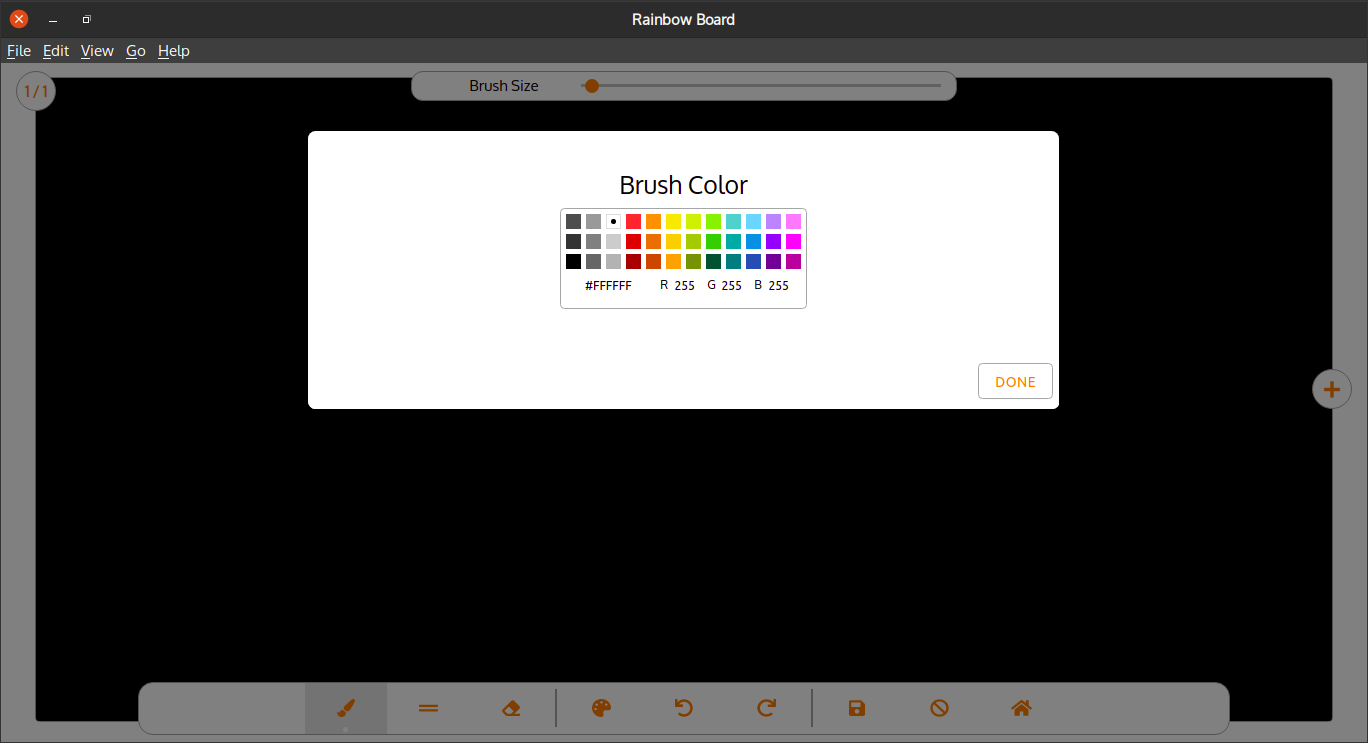
Task: Maximize the Rainbow Board window
Action: [x=87, y=19]
